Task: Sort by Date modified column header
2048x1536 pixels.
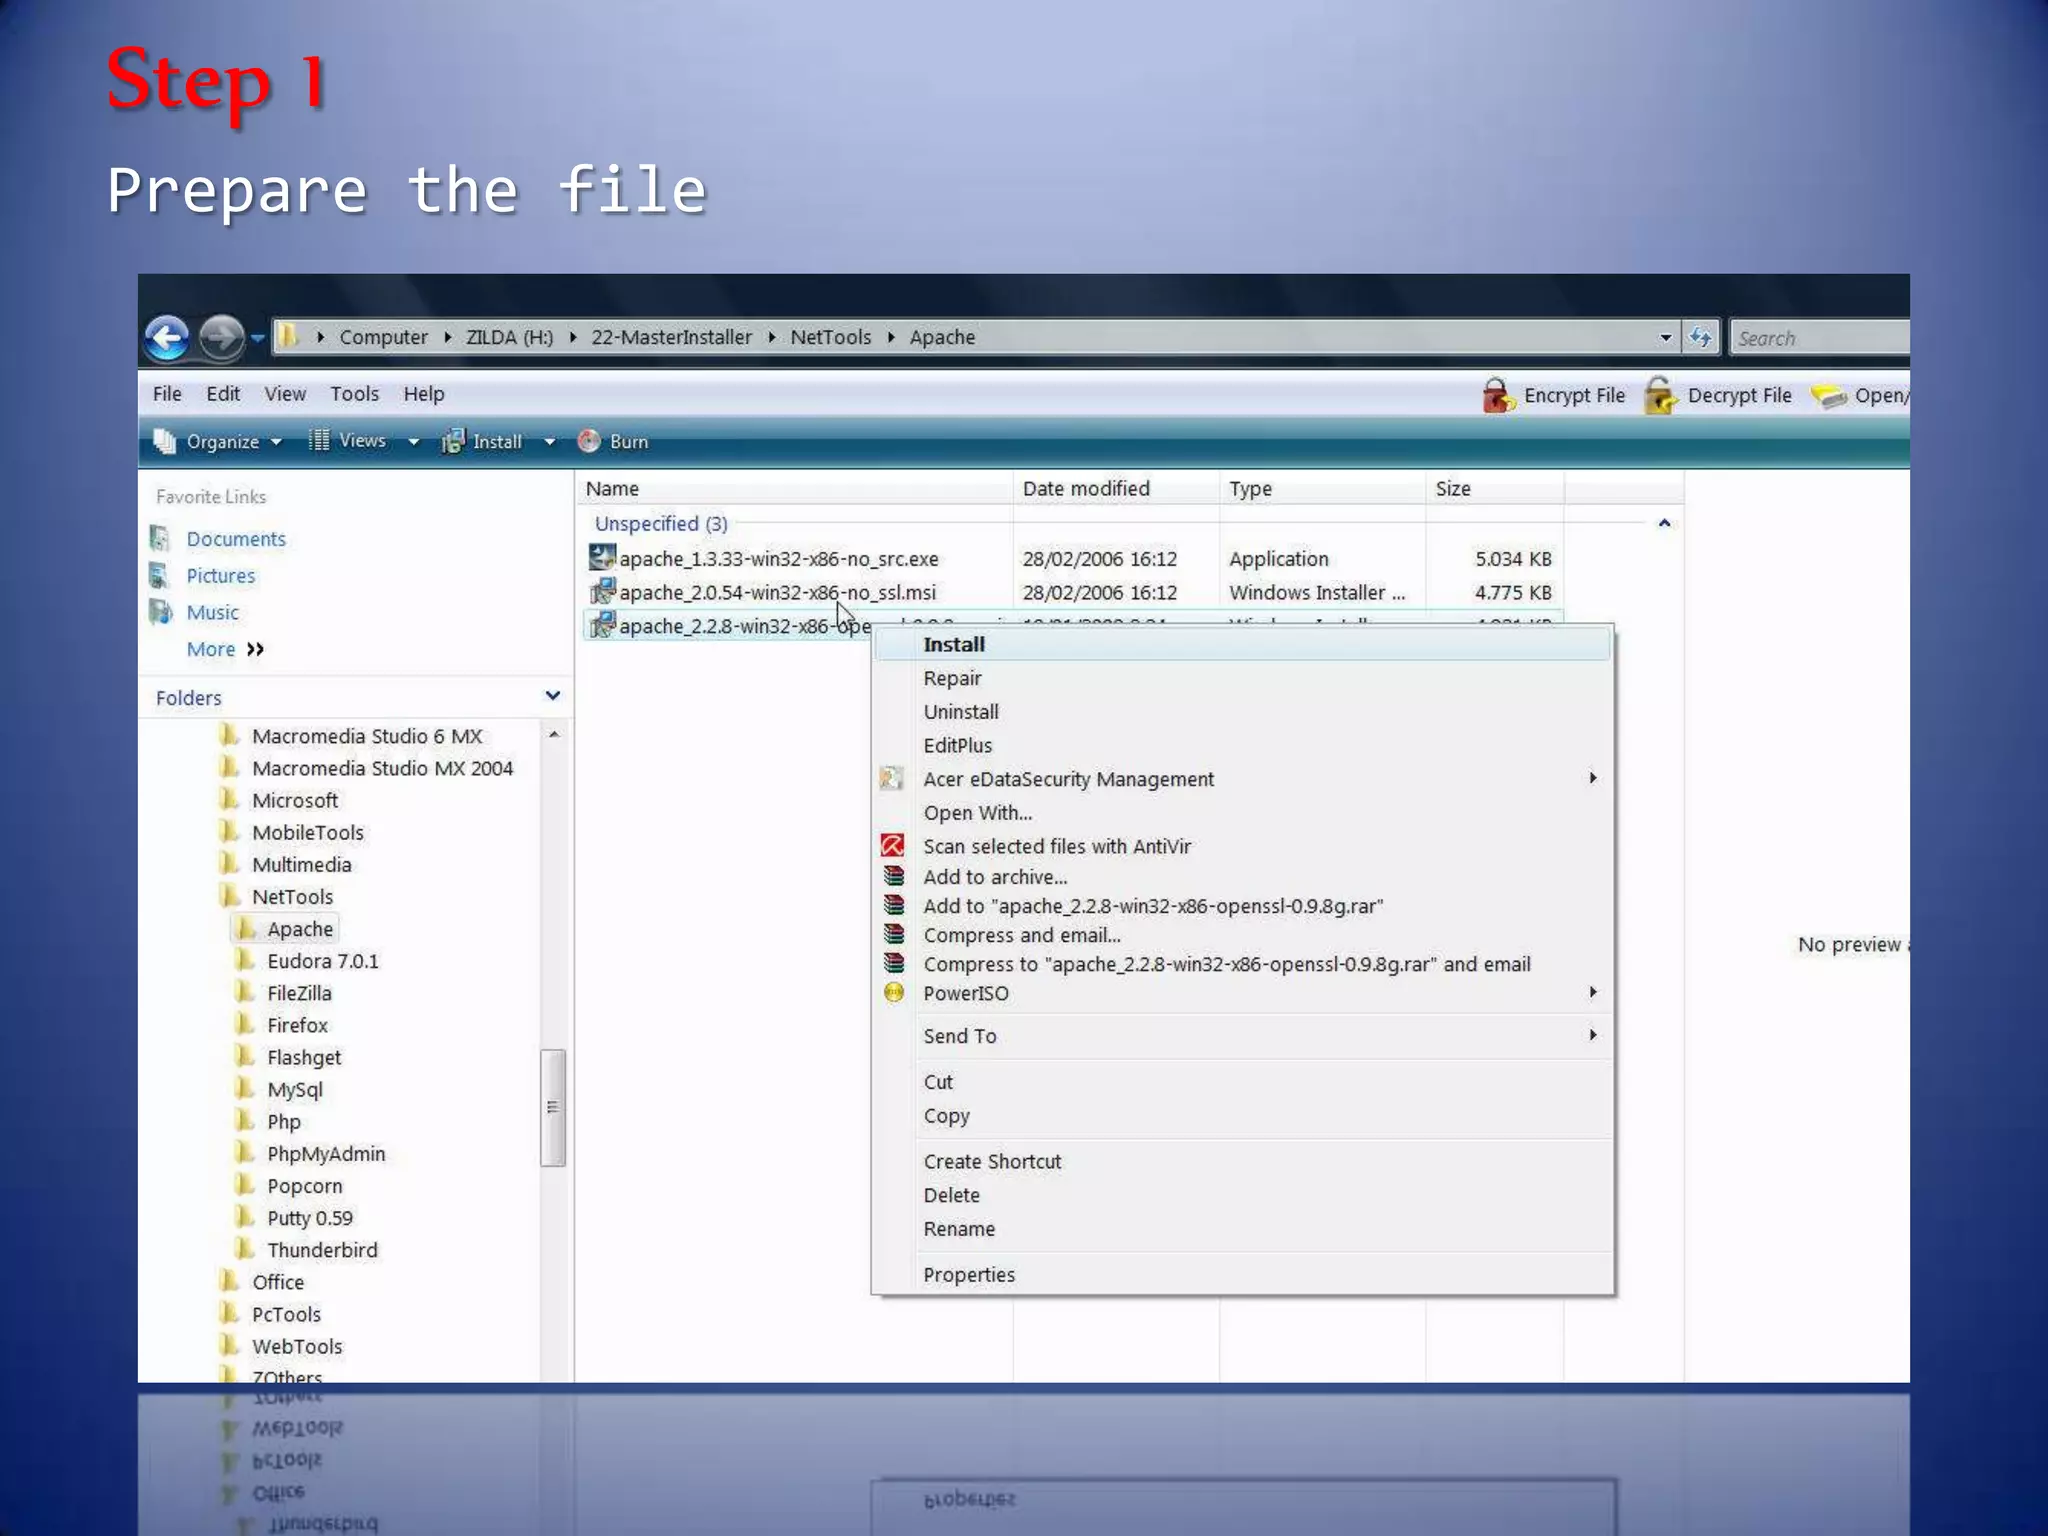Action: (x=1116, y=489)
